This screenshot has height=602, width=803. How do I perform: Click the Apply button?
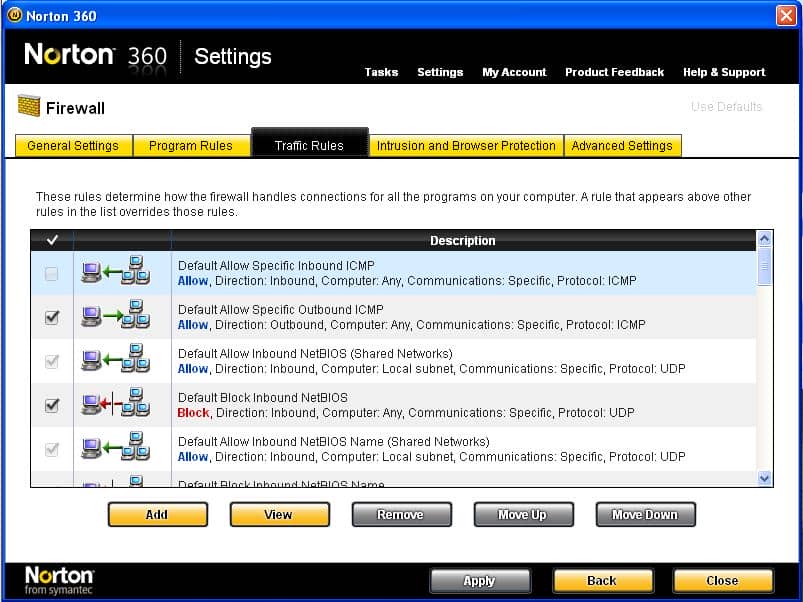pyautogui.click(x=480, y=580)
